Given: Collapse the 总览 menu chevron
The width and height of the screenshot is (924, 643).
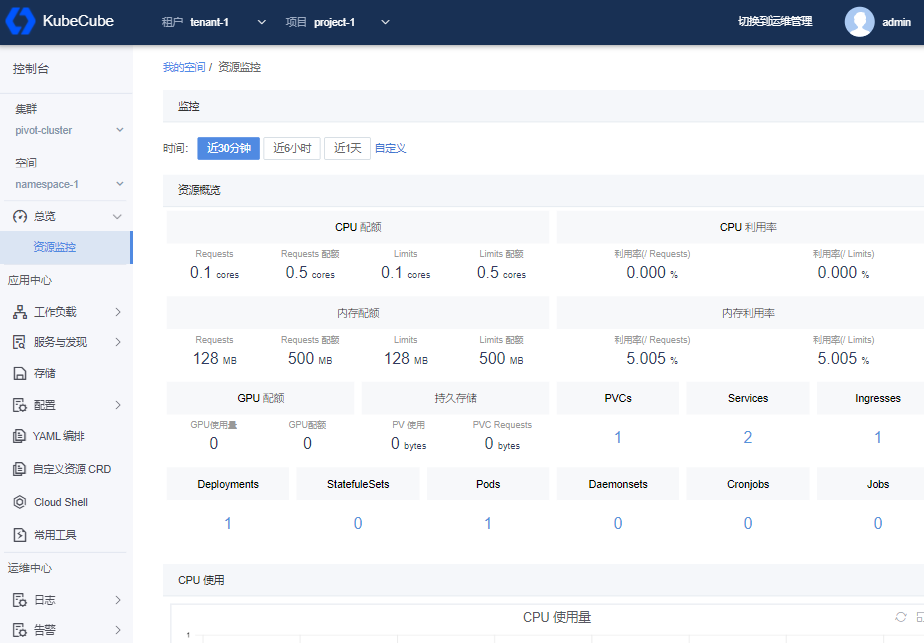Looking at the screenshot, I should pyautogui.click(x=117, y=217).
